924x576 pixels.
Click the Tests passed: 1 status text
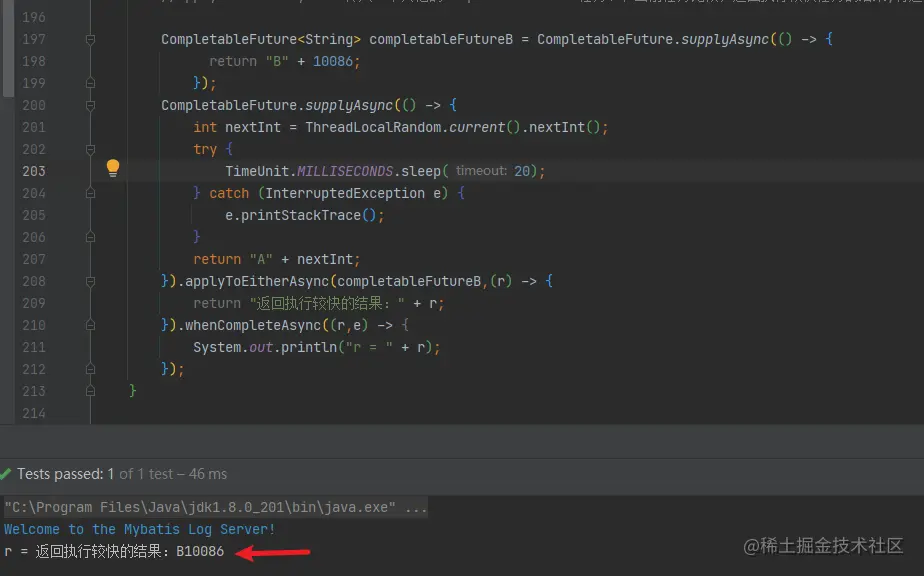[x=65, y=473]
